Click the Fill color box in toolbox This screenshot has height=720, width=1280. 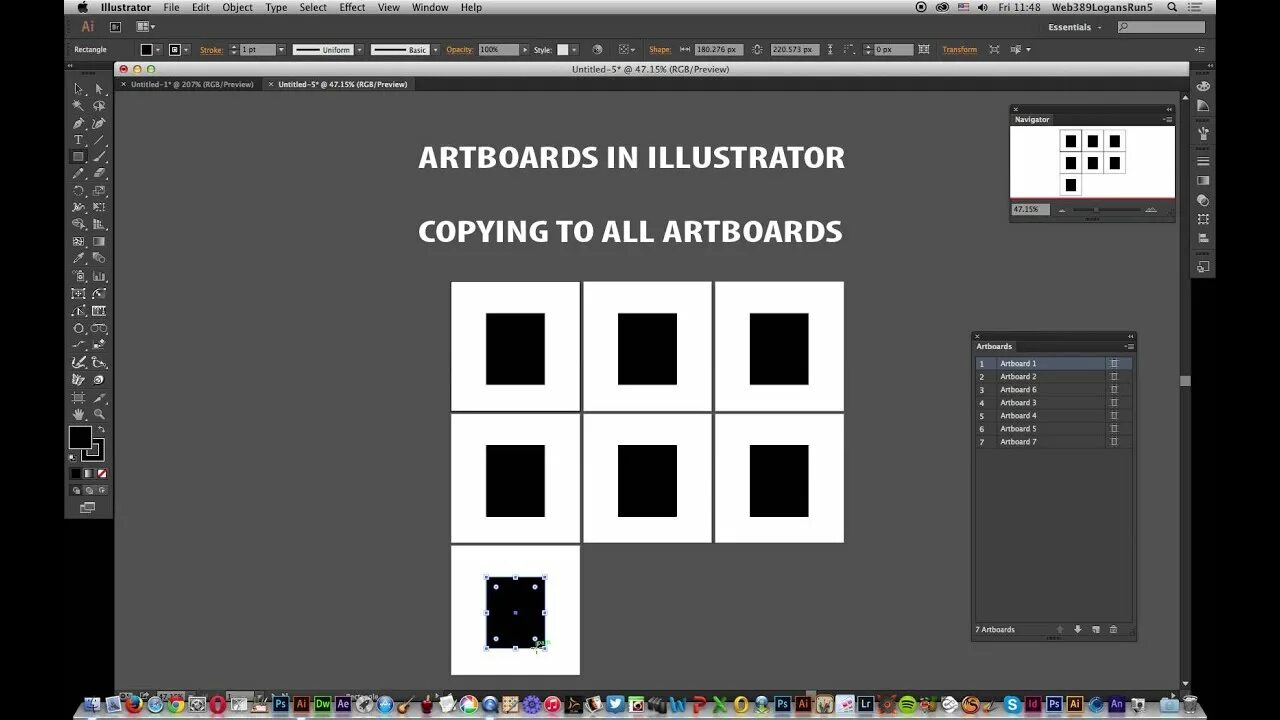click(80, 437)
